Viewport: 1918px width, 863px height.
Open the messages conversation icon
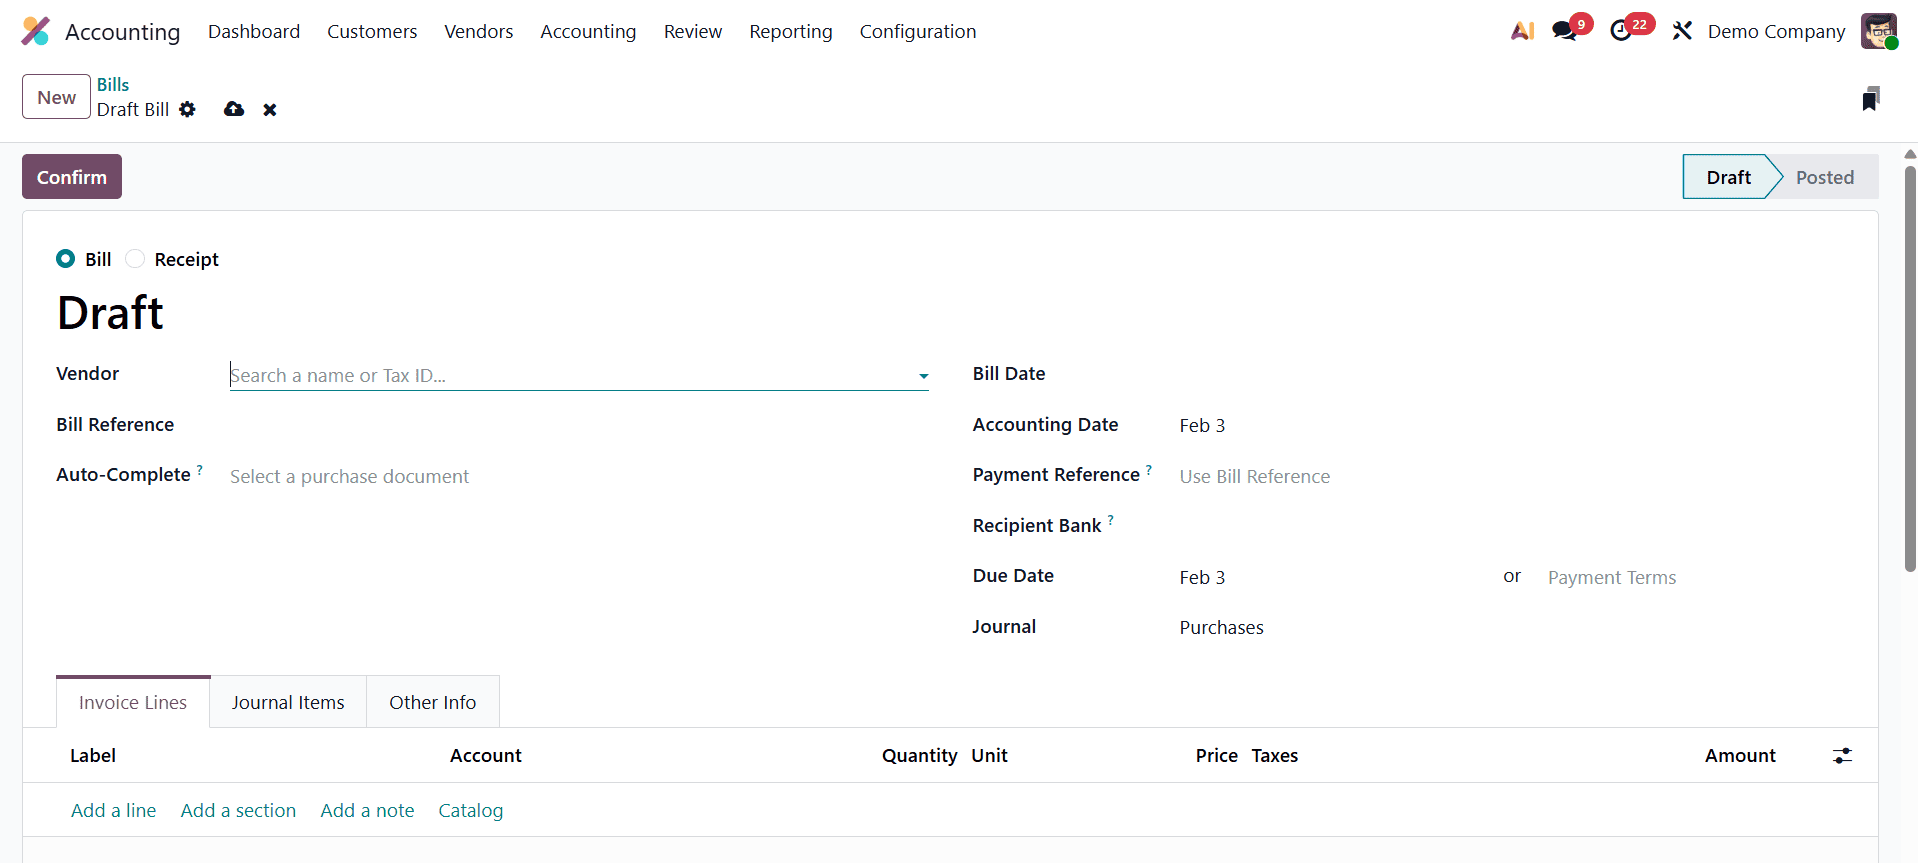click(x=1564, y=31)
